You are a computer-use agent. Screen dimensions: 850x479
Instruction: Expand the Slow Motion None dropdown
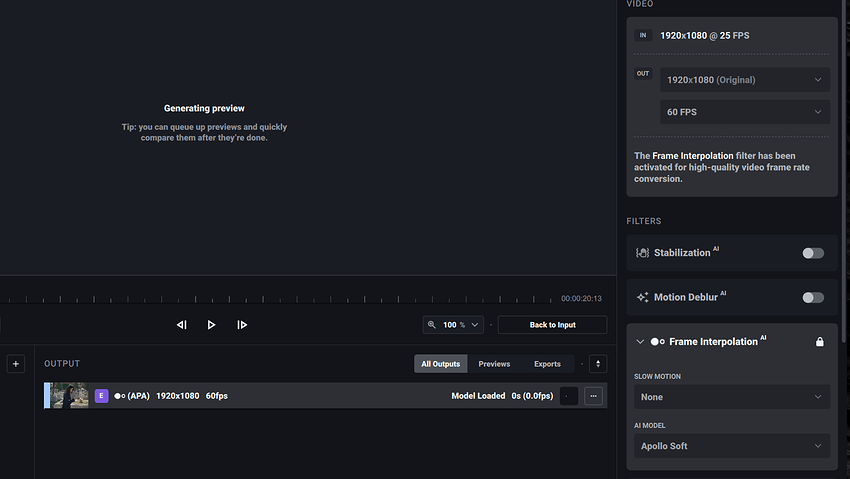pos(732,397)
